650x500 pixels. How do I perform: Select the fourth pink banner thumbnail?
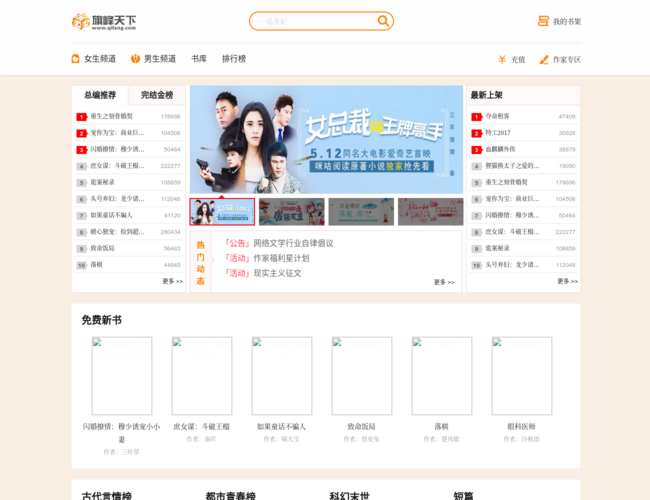tap(431, 212)
